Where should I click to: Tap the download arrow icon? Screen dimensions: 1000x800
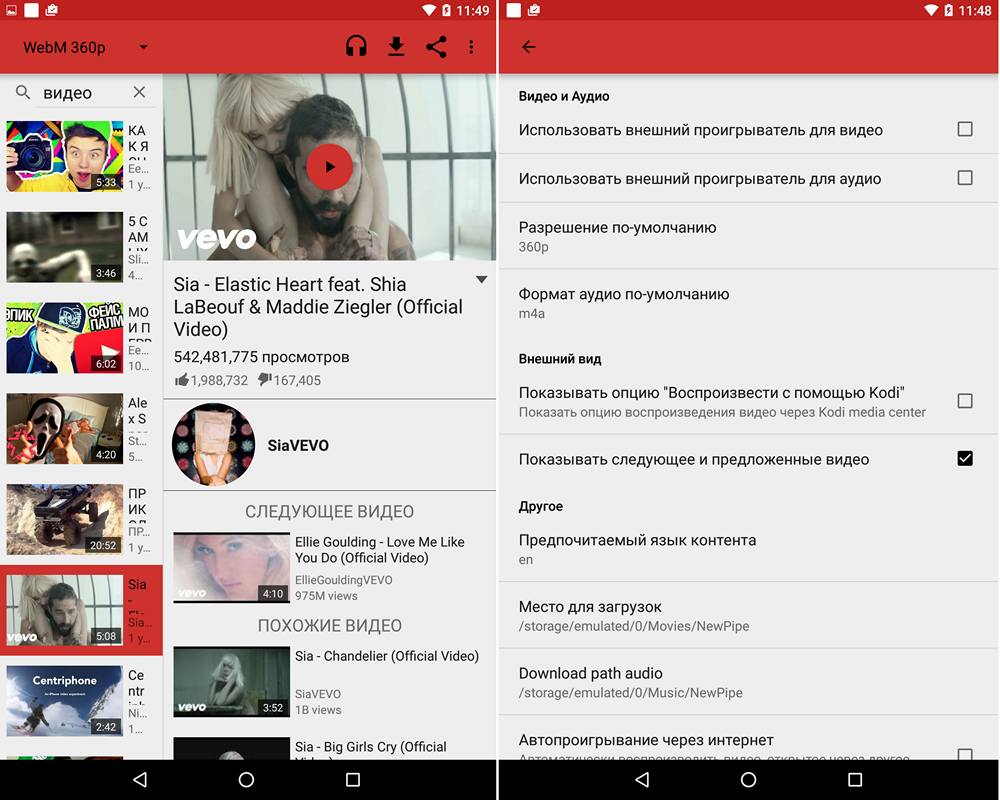[x=396, y=47]
